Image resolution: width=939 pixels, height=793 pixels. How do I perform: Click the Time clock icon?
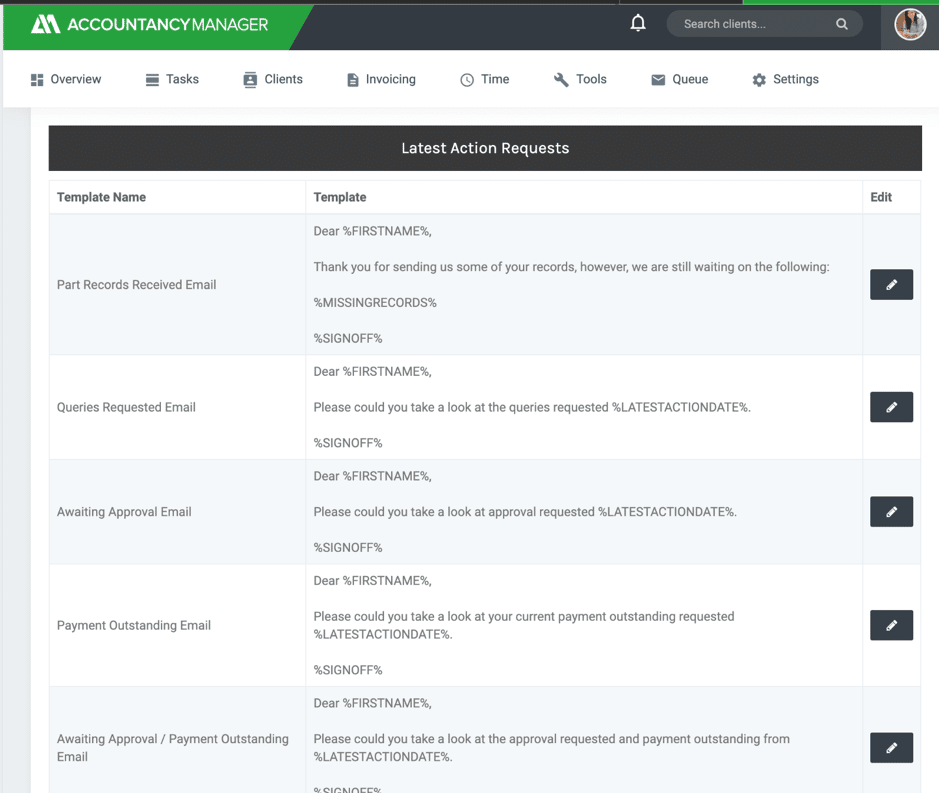467,80
